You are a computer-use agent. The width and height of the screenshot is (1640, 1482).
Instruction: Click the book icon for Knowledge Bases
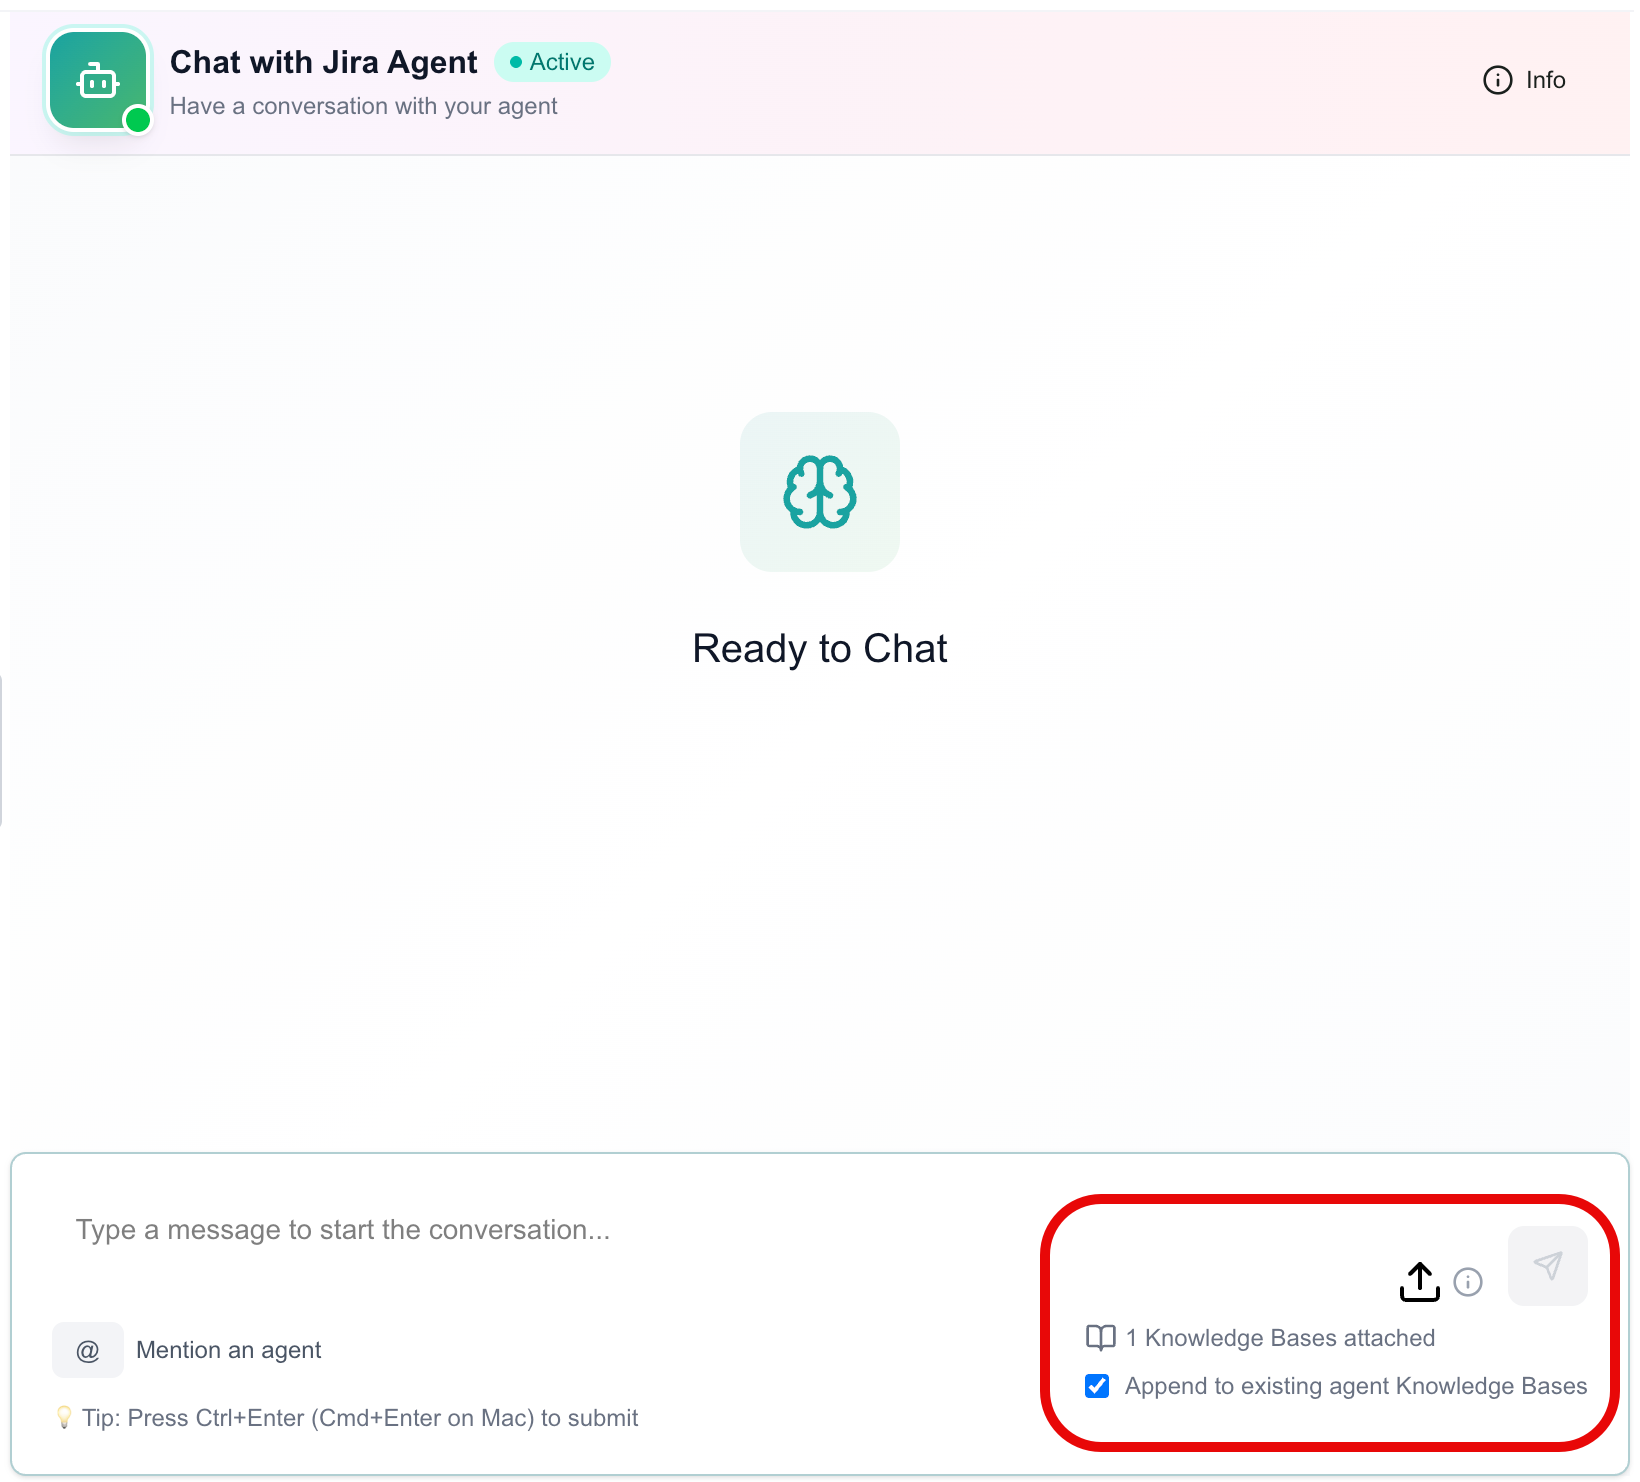pos(1101,1338)
